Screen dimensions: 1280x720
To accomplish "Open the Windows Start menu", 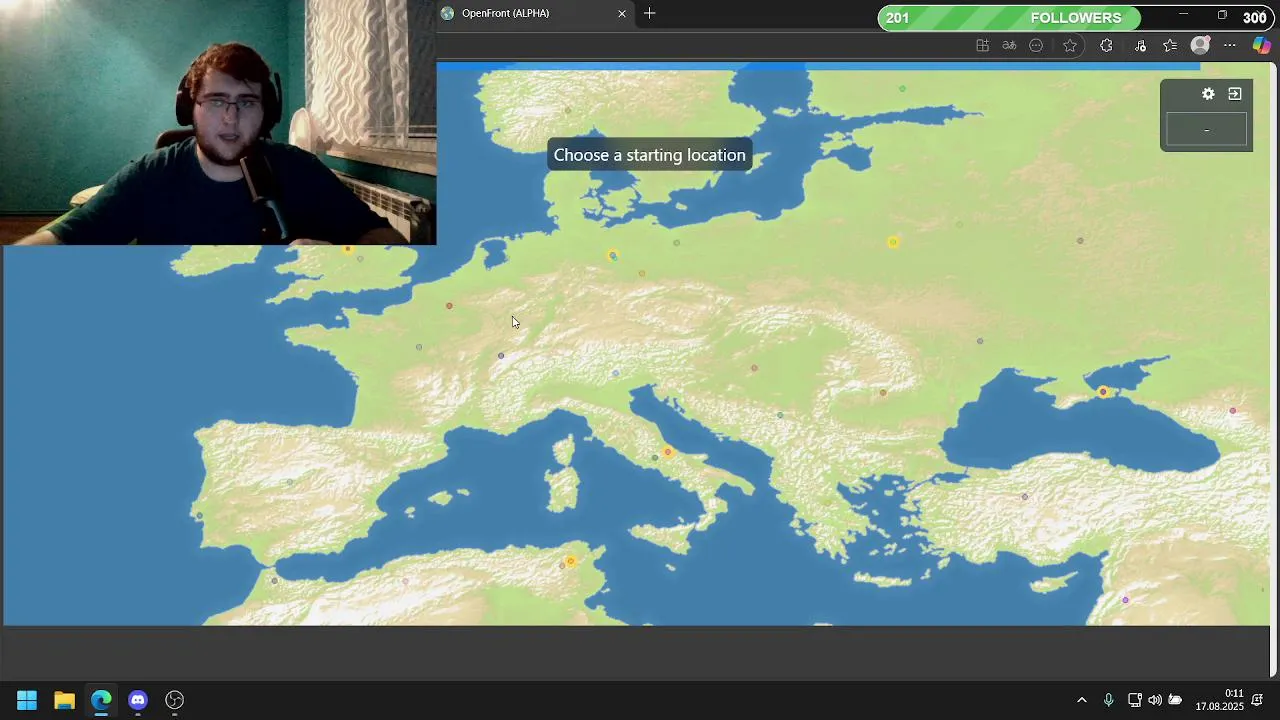I will tap(27, 700).
